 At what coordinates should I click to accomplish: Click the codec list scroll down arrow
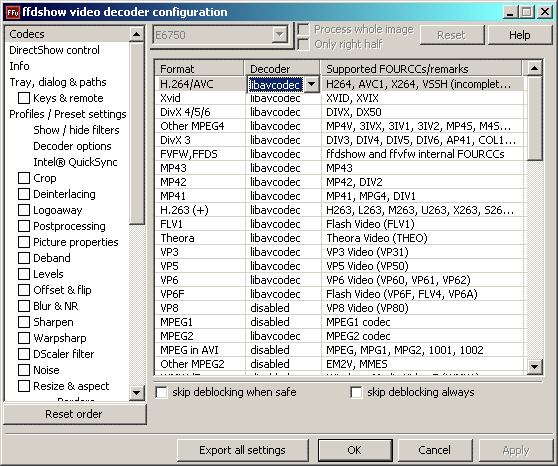click(x=535, y=366)
